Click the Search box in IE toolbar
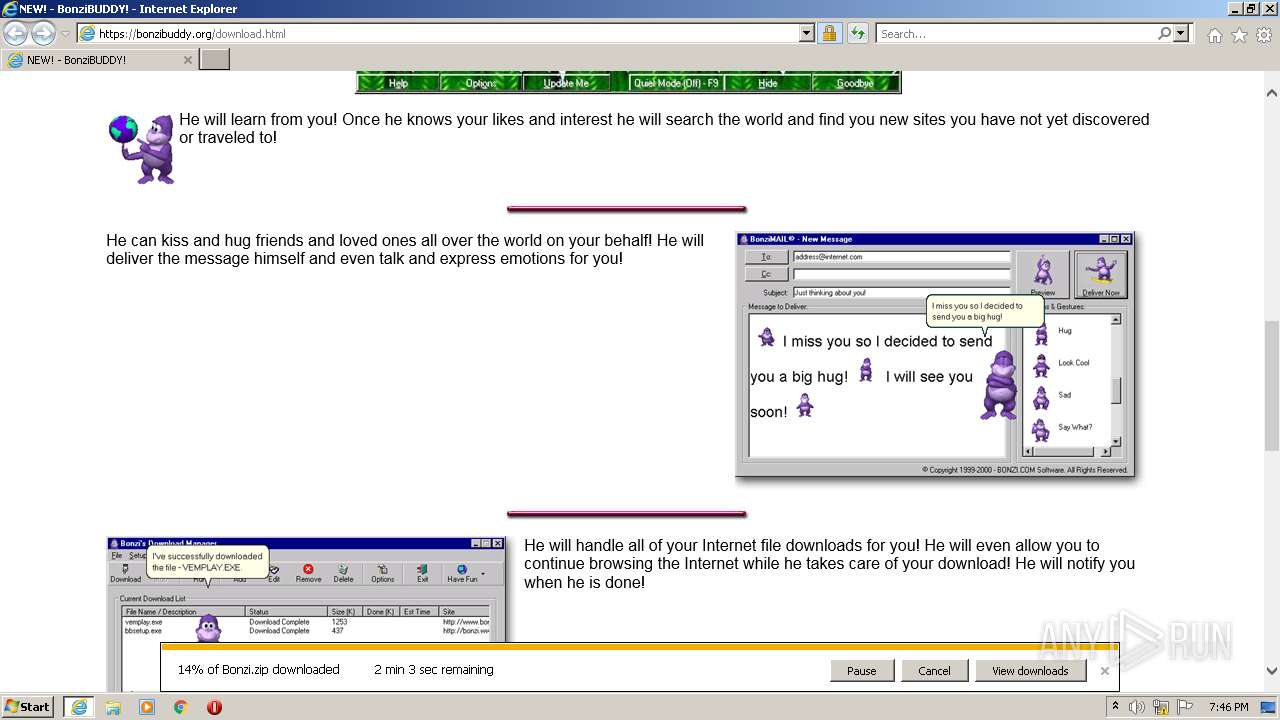 click(x=1016, y=33)
